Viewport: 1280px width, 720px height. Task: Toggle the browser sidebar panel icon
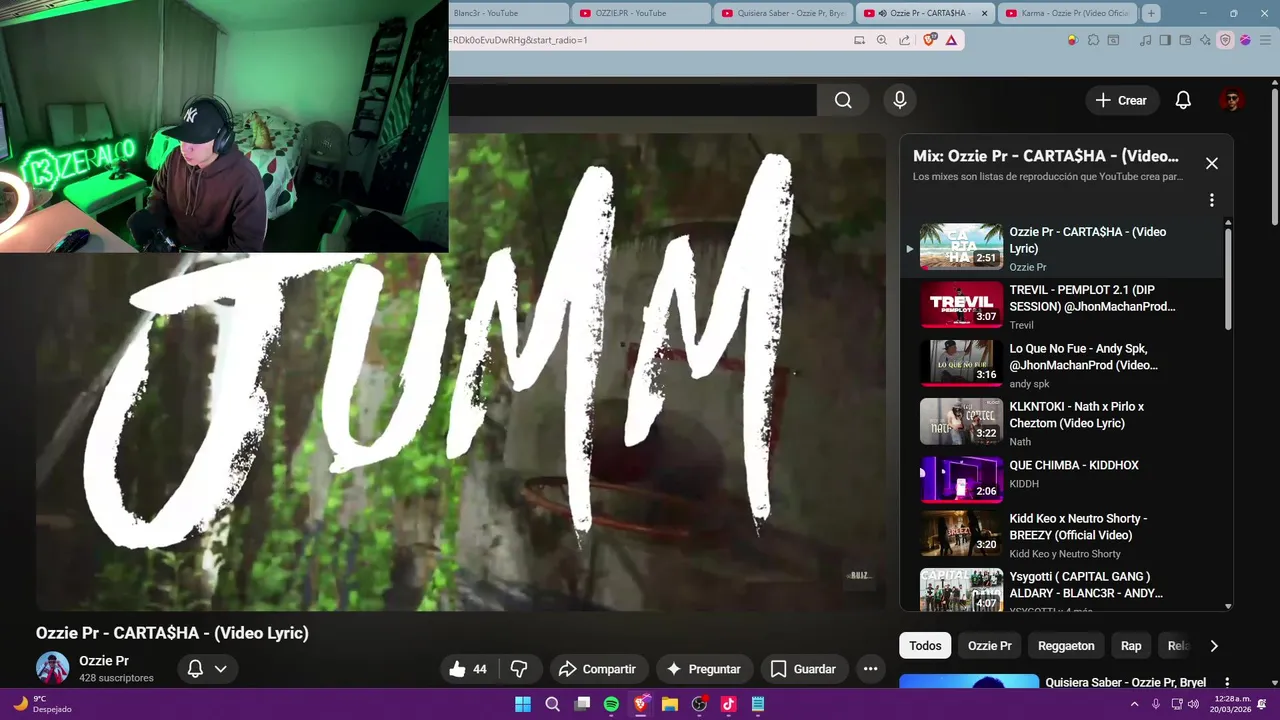pyautogui.click(x=1165, y=40)
